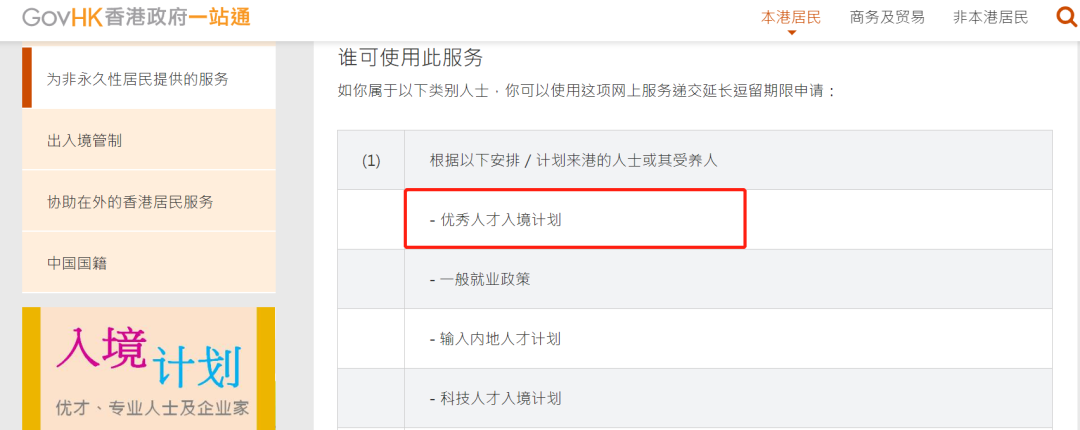This screenshot has width=1080, height=430.
Task: Click the 入境计划 promotional banner
Action: [x=149, y=369]
